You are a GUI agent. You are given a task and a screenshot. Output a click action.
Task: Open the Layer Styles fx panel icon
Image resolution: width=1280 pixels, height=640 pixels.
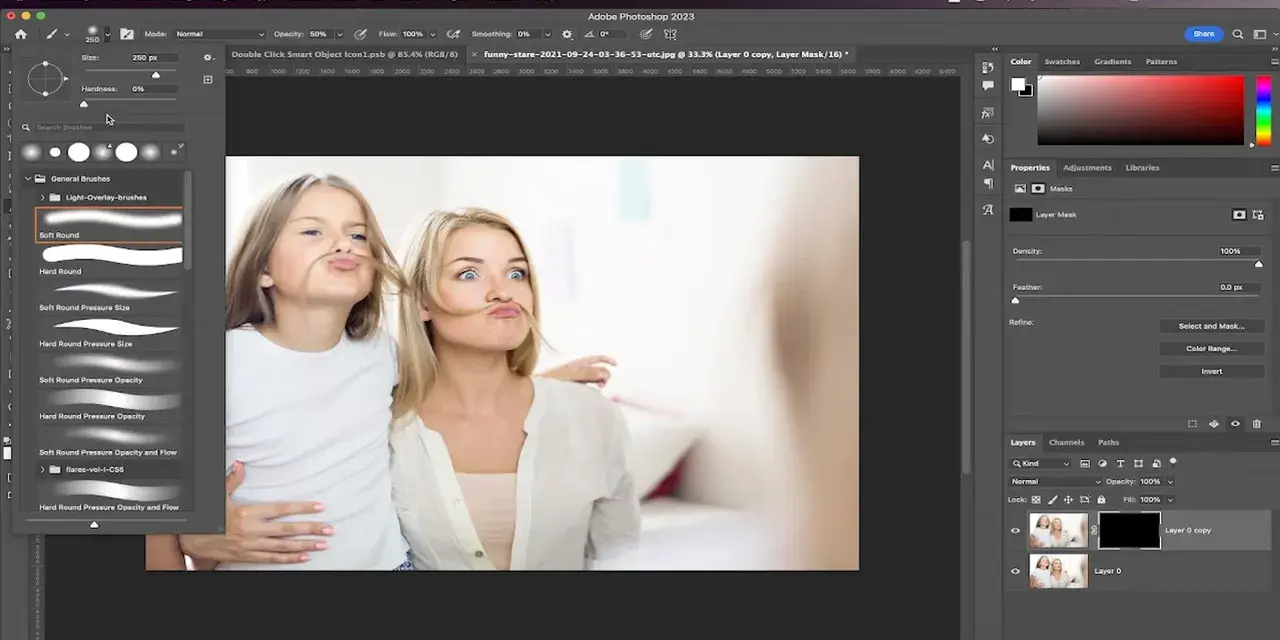point(988,113)
